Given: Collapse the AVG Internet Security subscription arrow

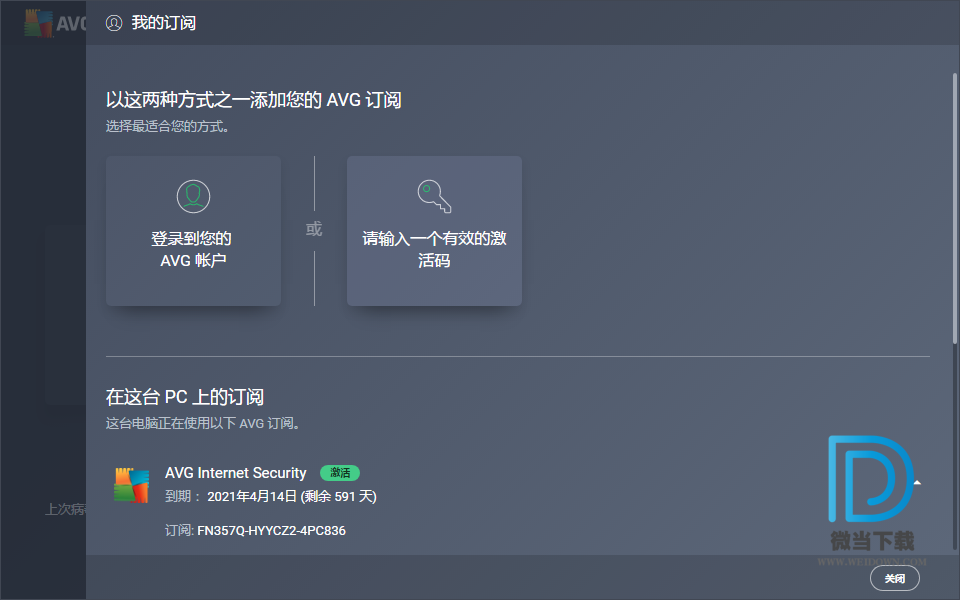Looking at the screenshot, I should click(x=917, y=483).
